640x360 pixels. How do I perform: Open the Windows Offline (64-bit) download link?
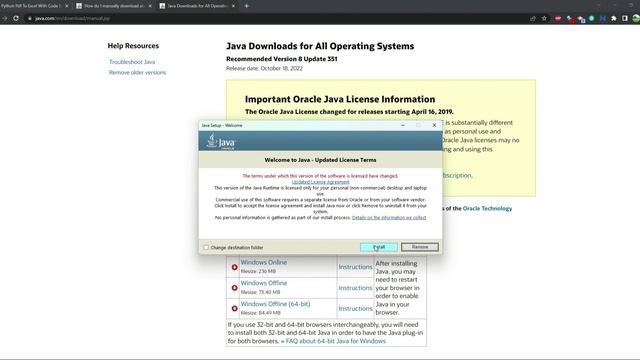tap(275, 304)
